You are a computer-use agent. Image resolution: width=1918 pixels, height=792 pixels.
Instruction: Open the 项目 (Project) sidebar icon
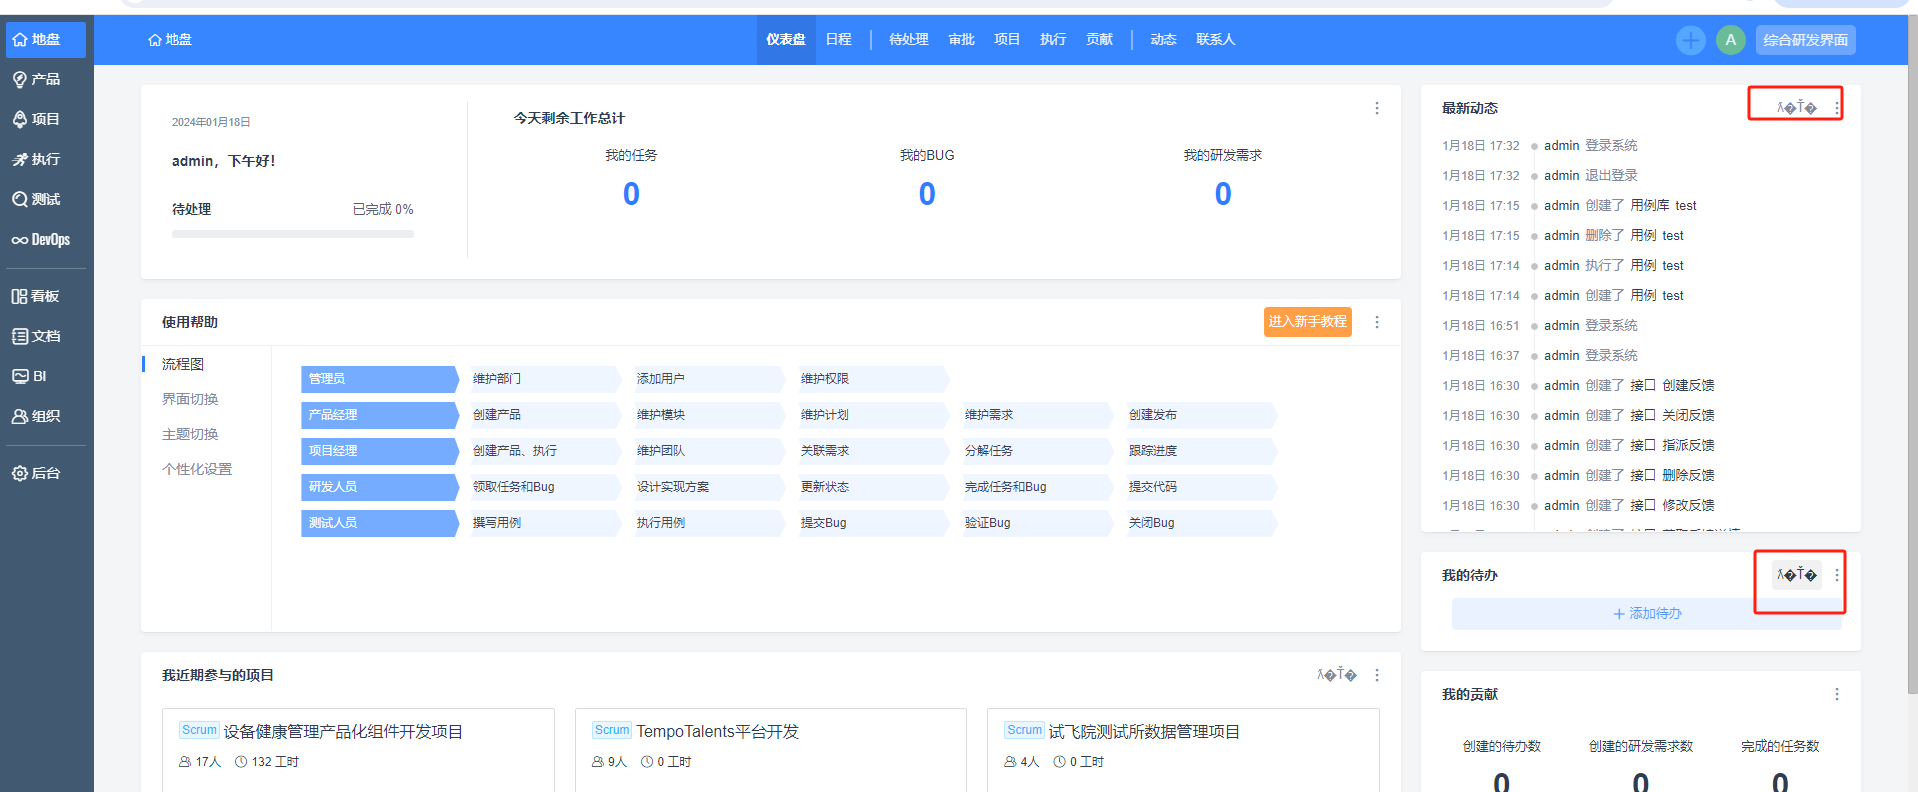click(37, 119)
